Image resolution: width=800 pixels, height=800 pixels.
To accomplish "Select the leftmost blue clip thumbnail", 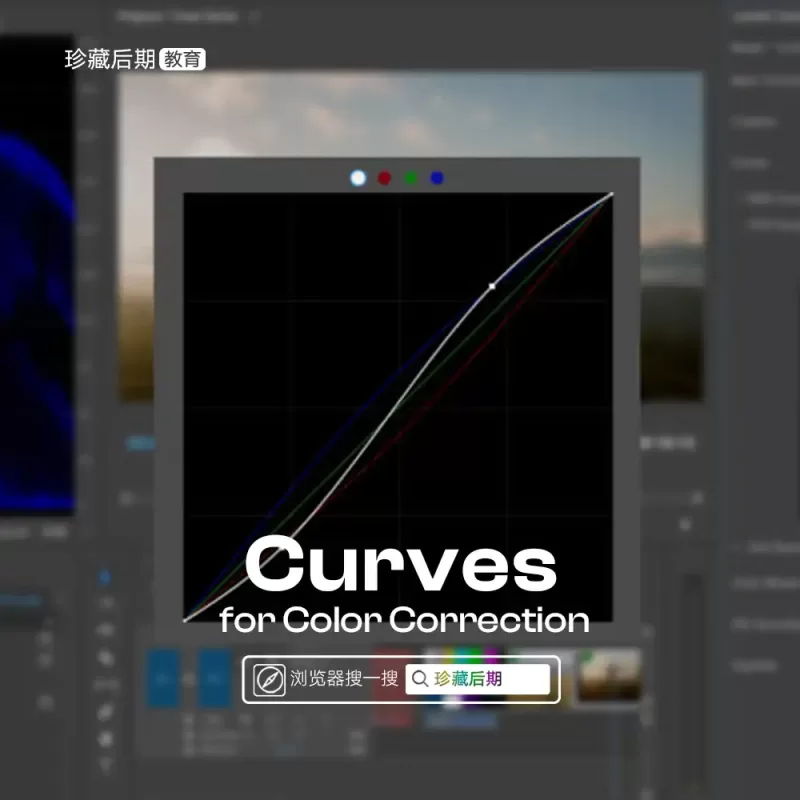I will coord(164,678).
